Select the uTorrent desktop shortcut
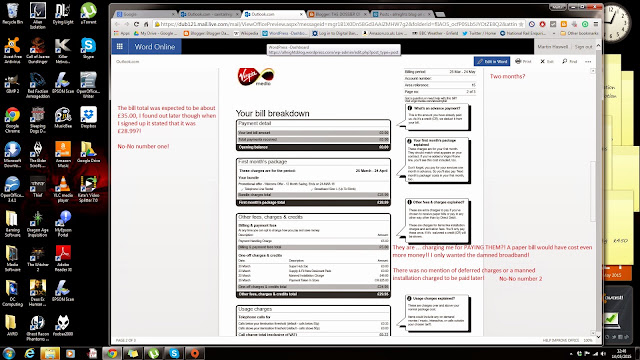The height and width of the screenshot is (360, 640). tap(88, 14)
